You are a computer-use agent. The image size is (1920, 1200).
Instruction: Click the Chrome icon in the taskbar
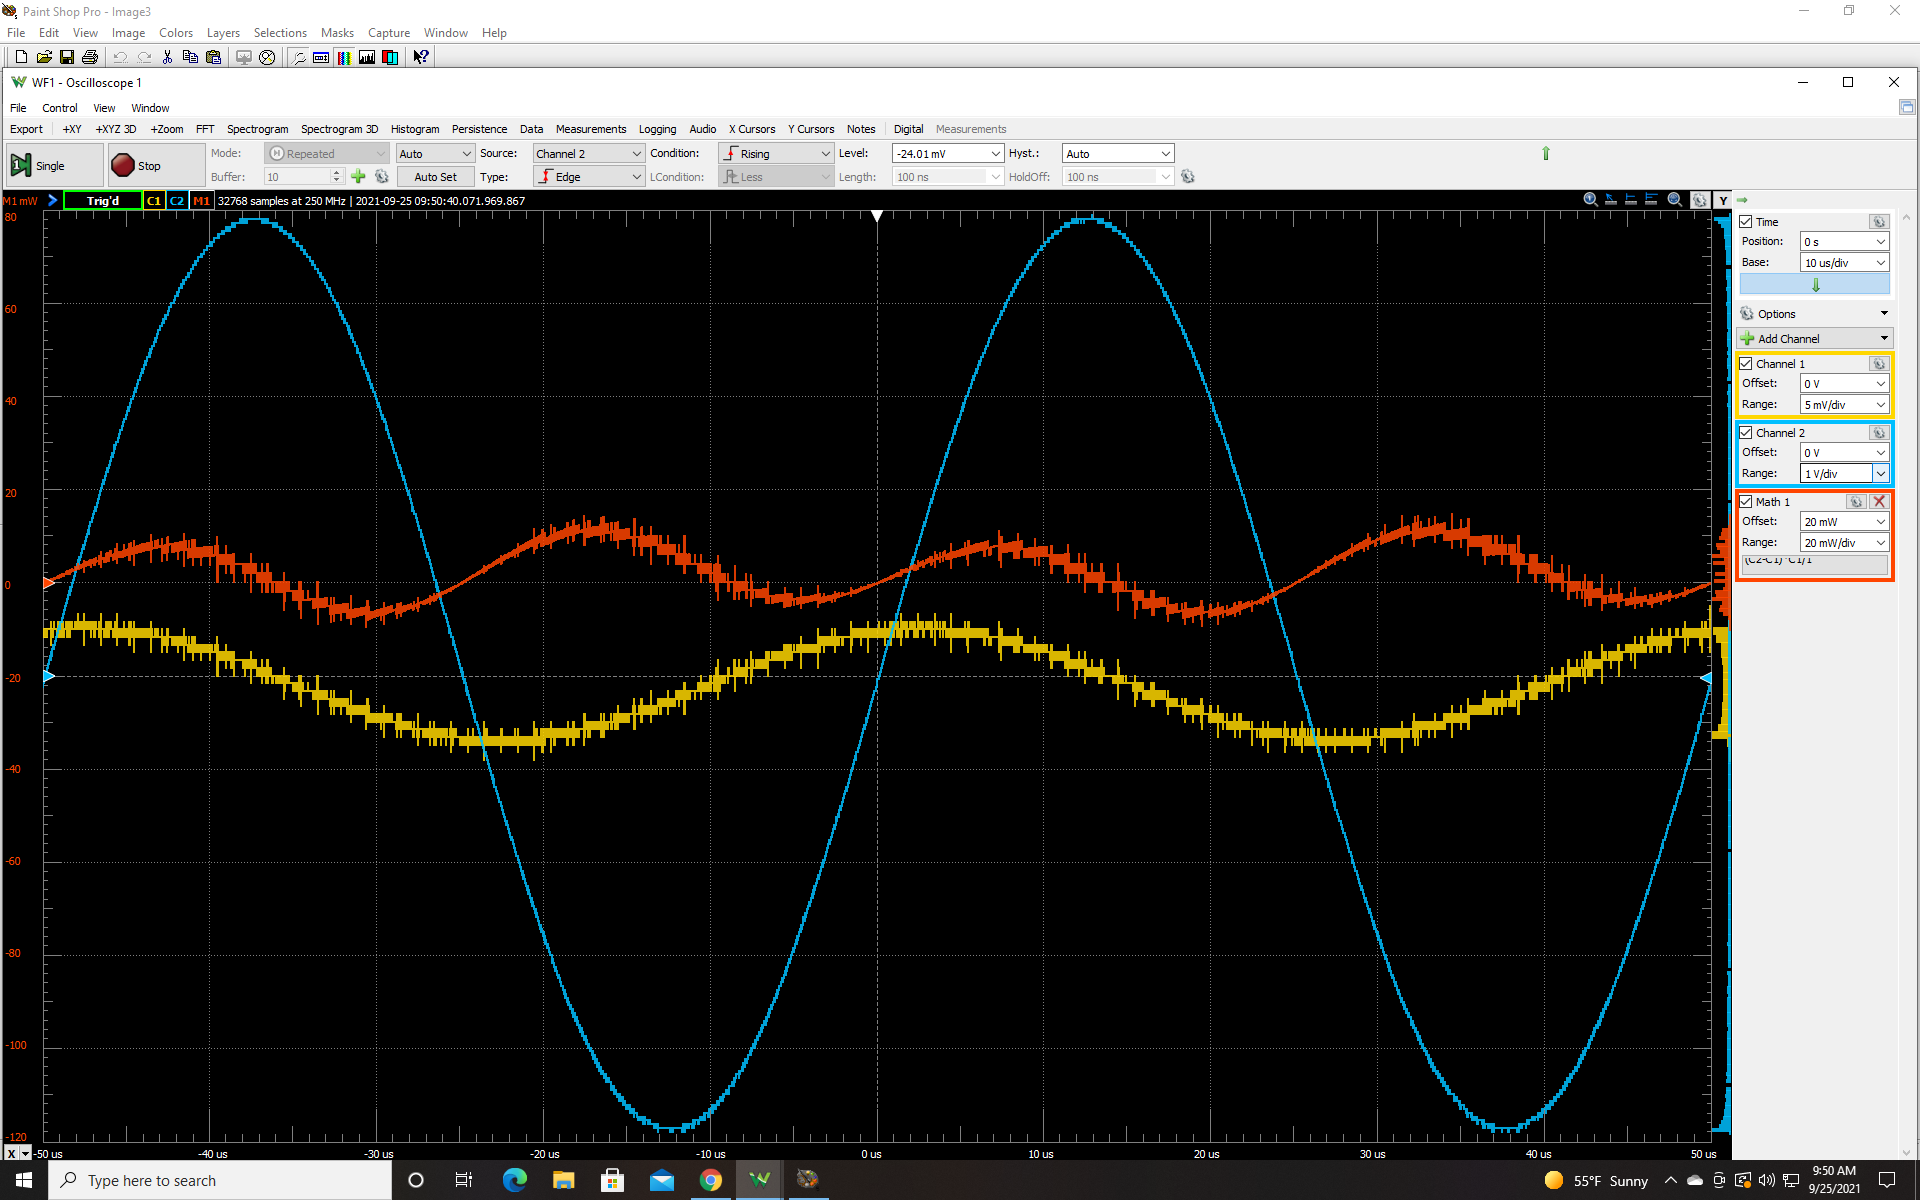[x=710, y=1180]
